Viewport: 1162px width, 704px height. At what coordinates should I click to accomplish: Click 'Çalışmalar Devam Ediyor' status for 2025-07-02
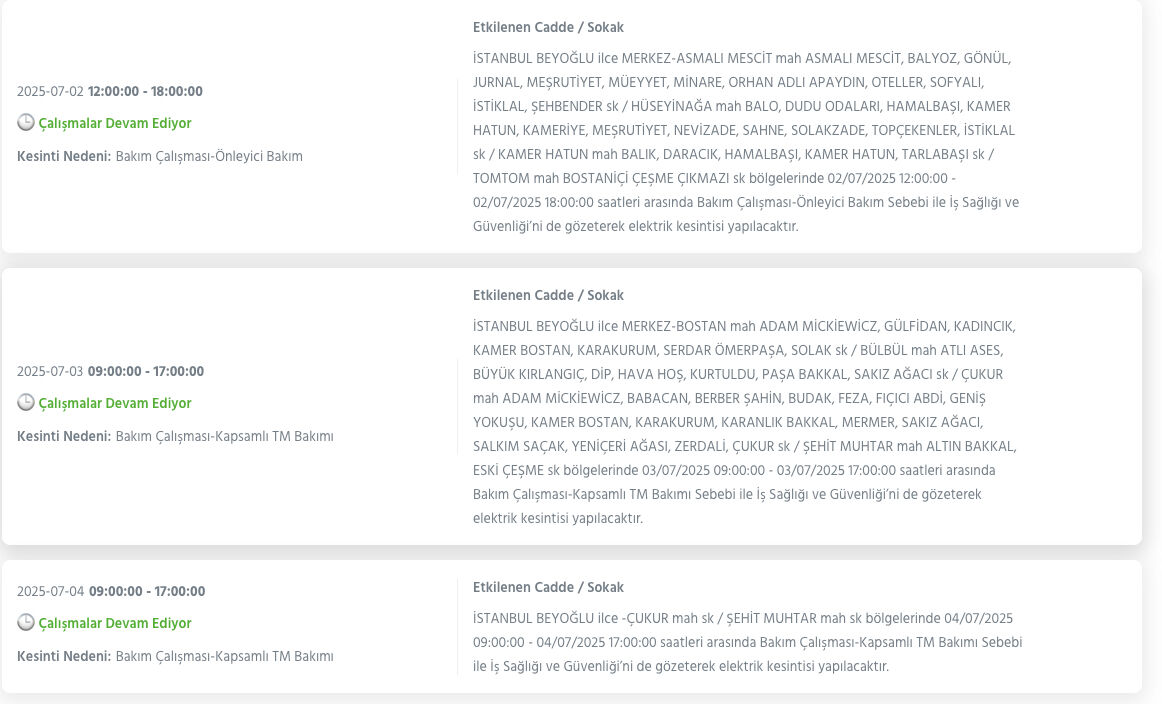tap(115, 124)
